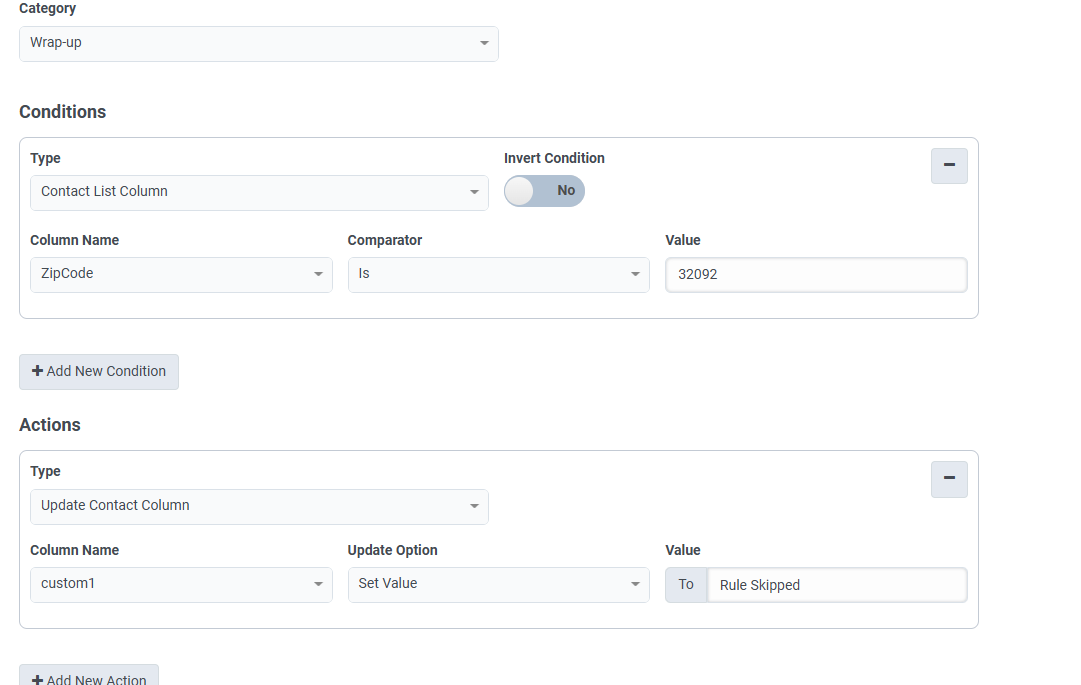
Task: Expand the custom1 Column Name dropdown
Action: click(x=181, y=584)
